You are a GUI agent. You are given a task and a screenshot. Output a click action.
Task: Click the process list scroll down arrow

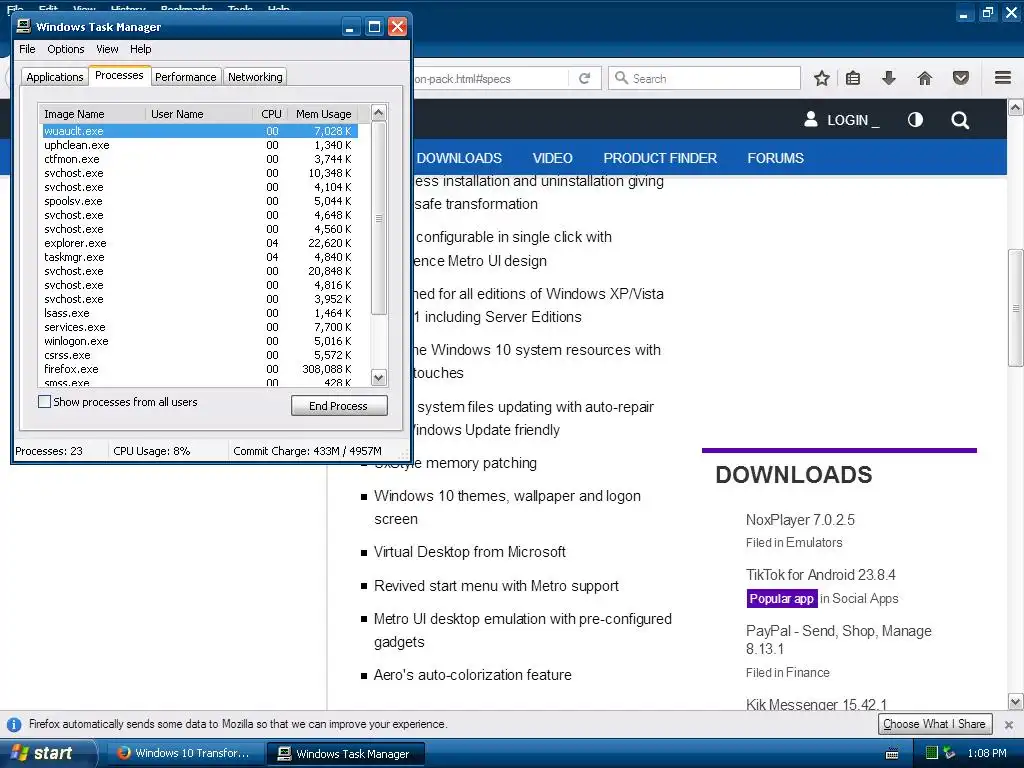(379, 377)
